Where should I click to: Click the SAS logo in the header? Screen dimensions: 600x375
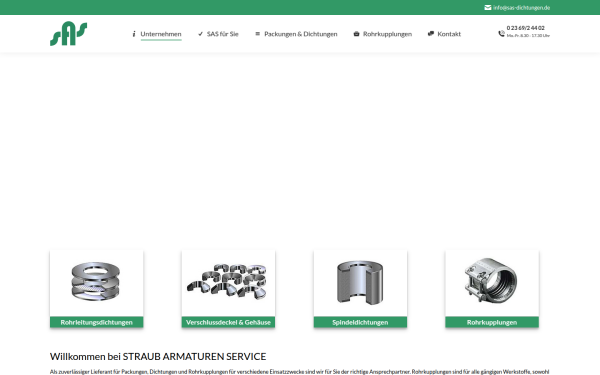pyautogui.click(x=68, y=34)
